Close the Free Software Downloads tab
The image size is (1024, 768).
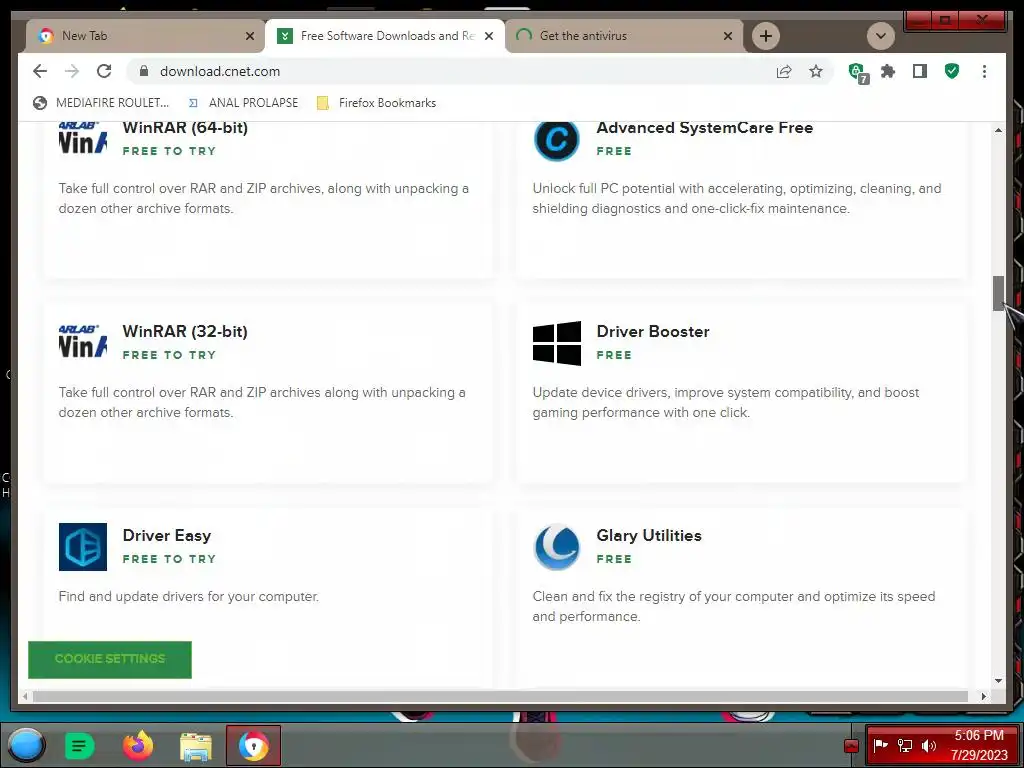click(488, 36)
